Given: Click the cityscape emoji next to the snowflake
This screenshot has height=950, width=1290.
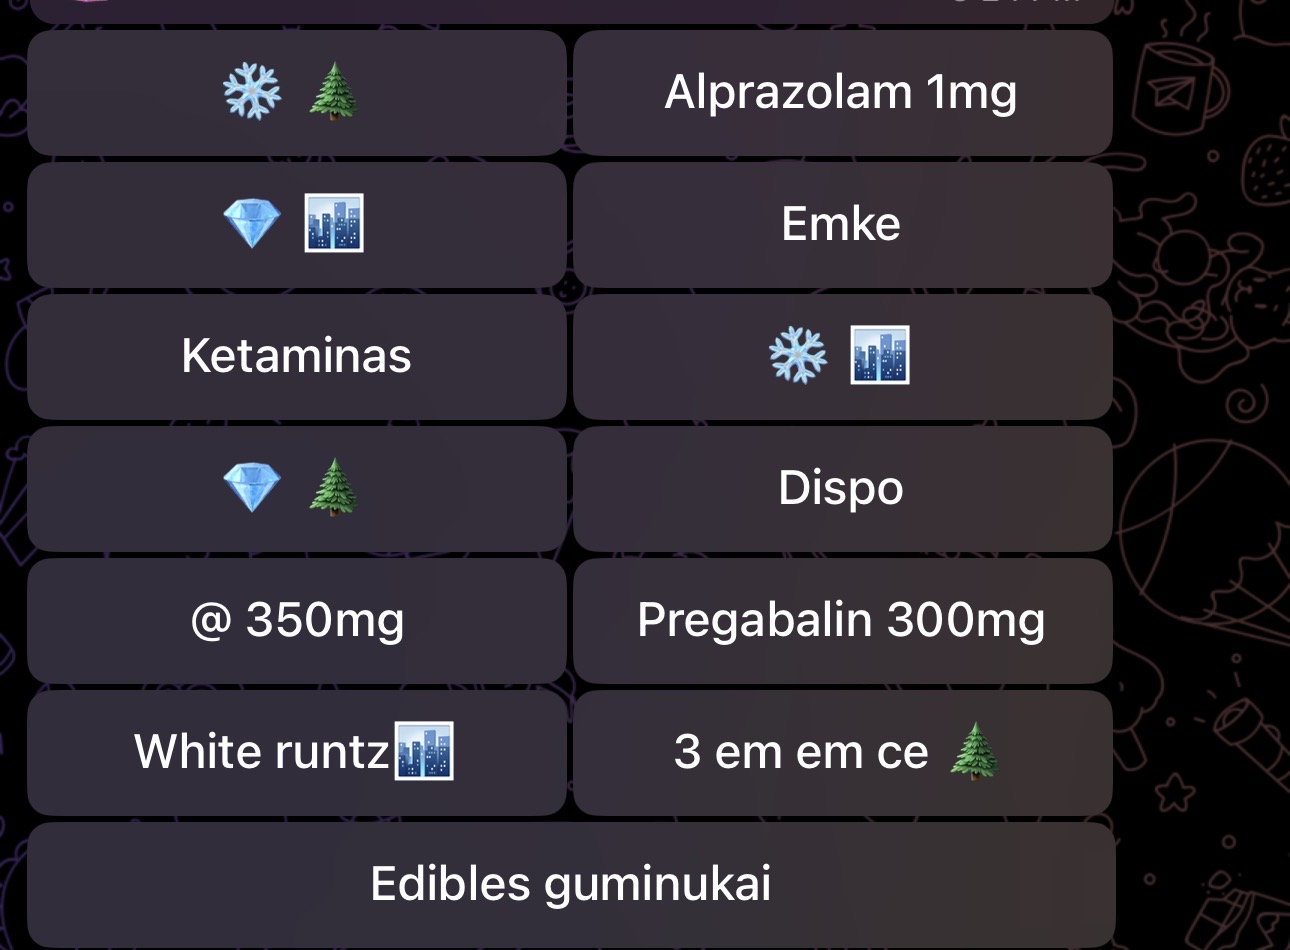Looking at the screenshot, I should (880, 355).
